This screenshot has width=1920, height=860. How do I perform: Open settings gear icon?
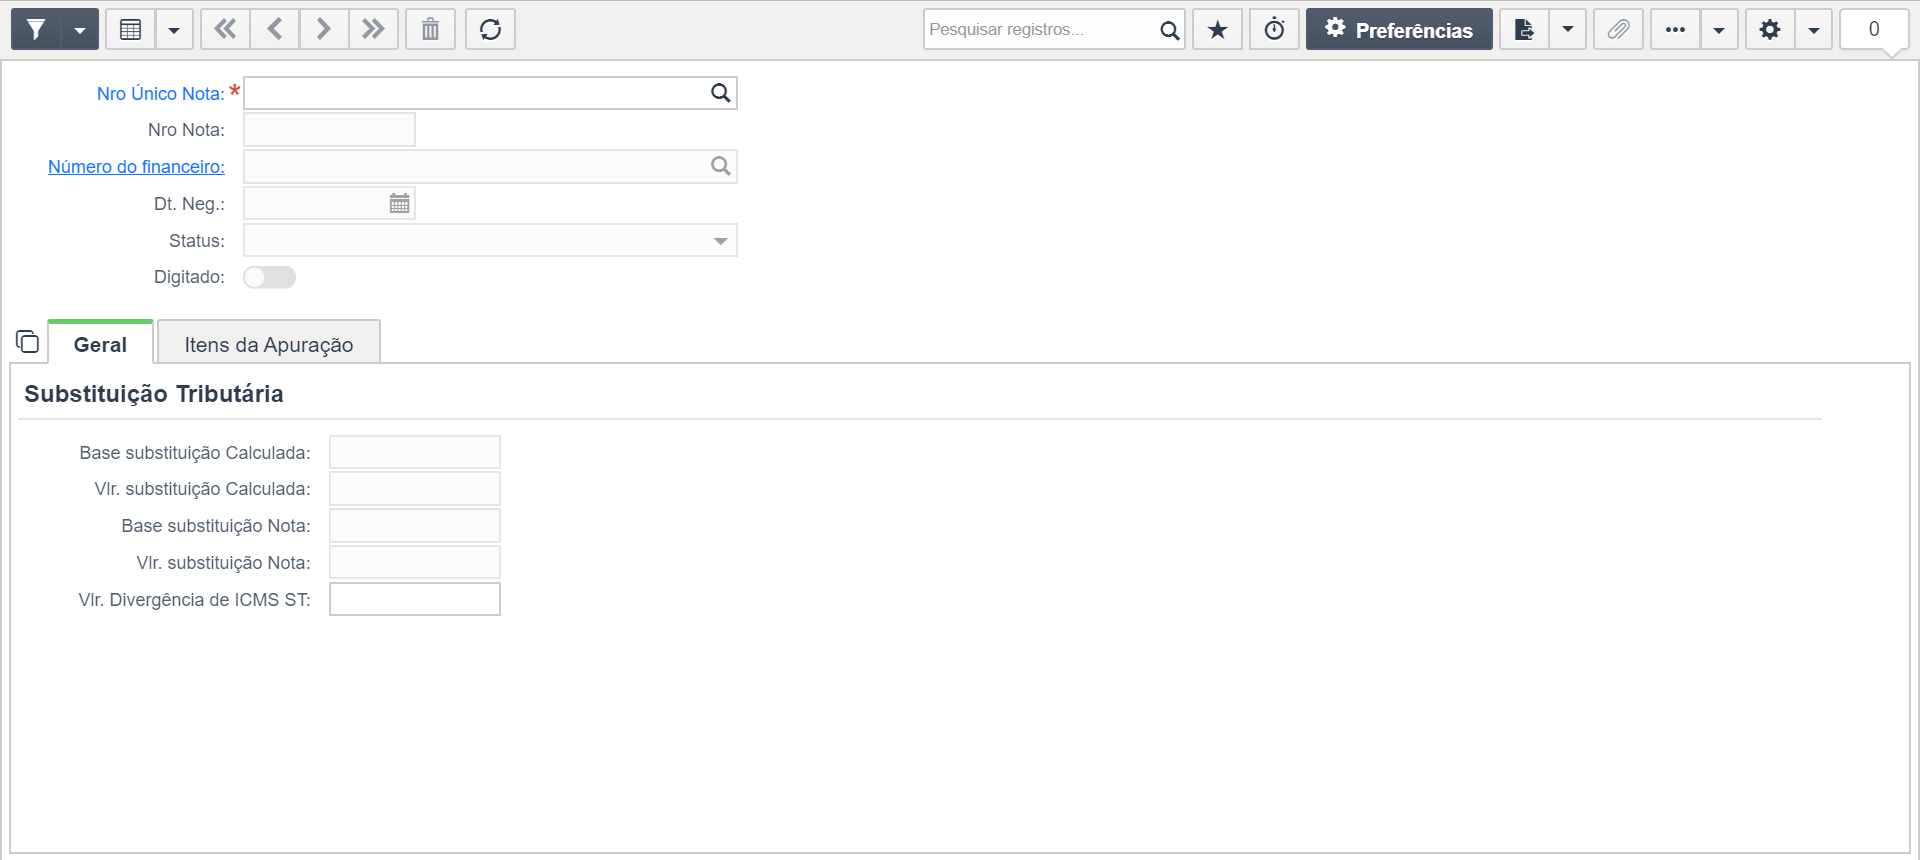[1770, 29]
